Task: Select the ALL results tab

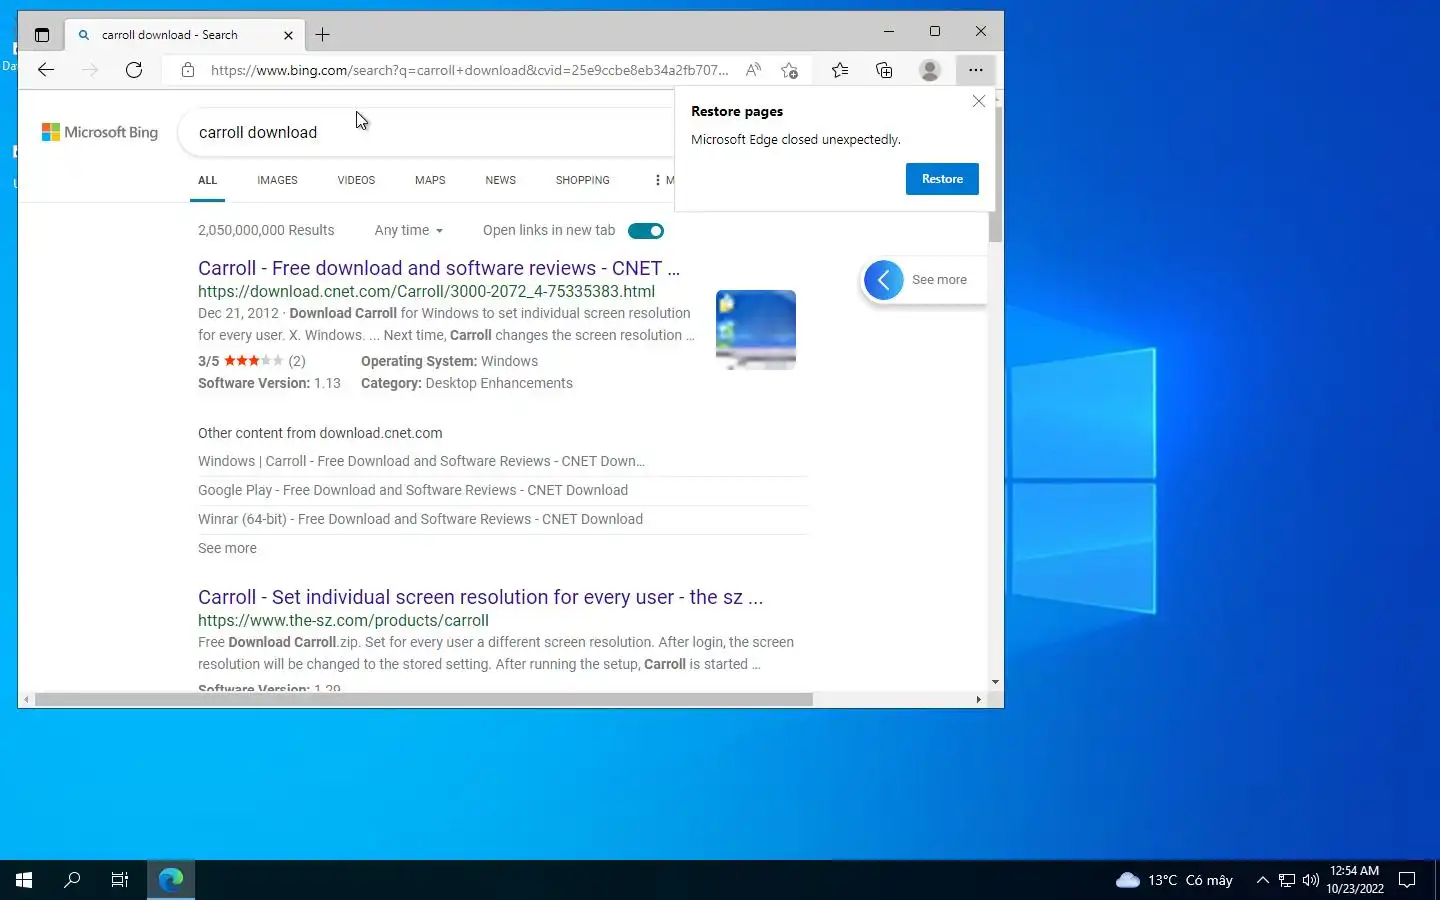Action: (x=207, y=180)
